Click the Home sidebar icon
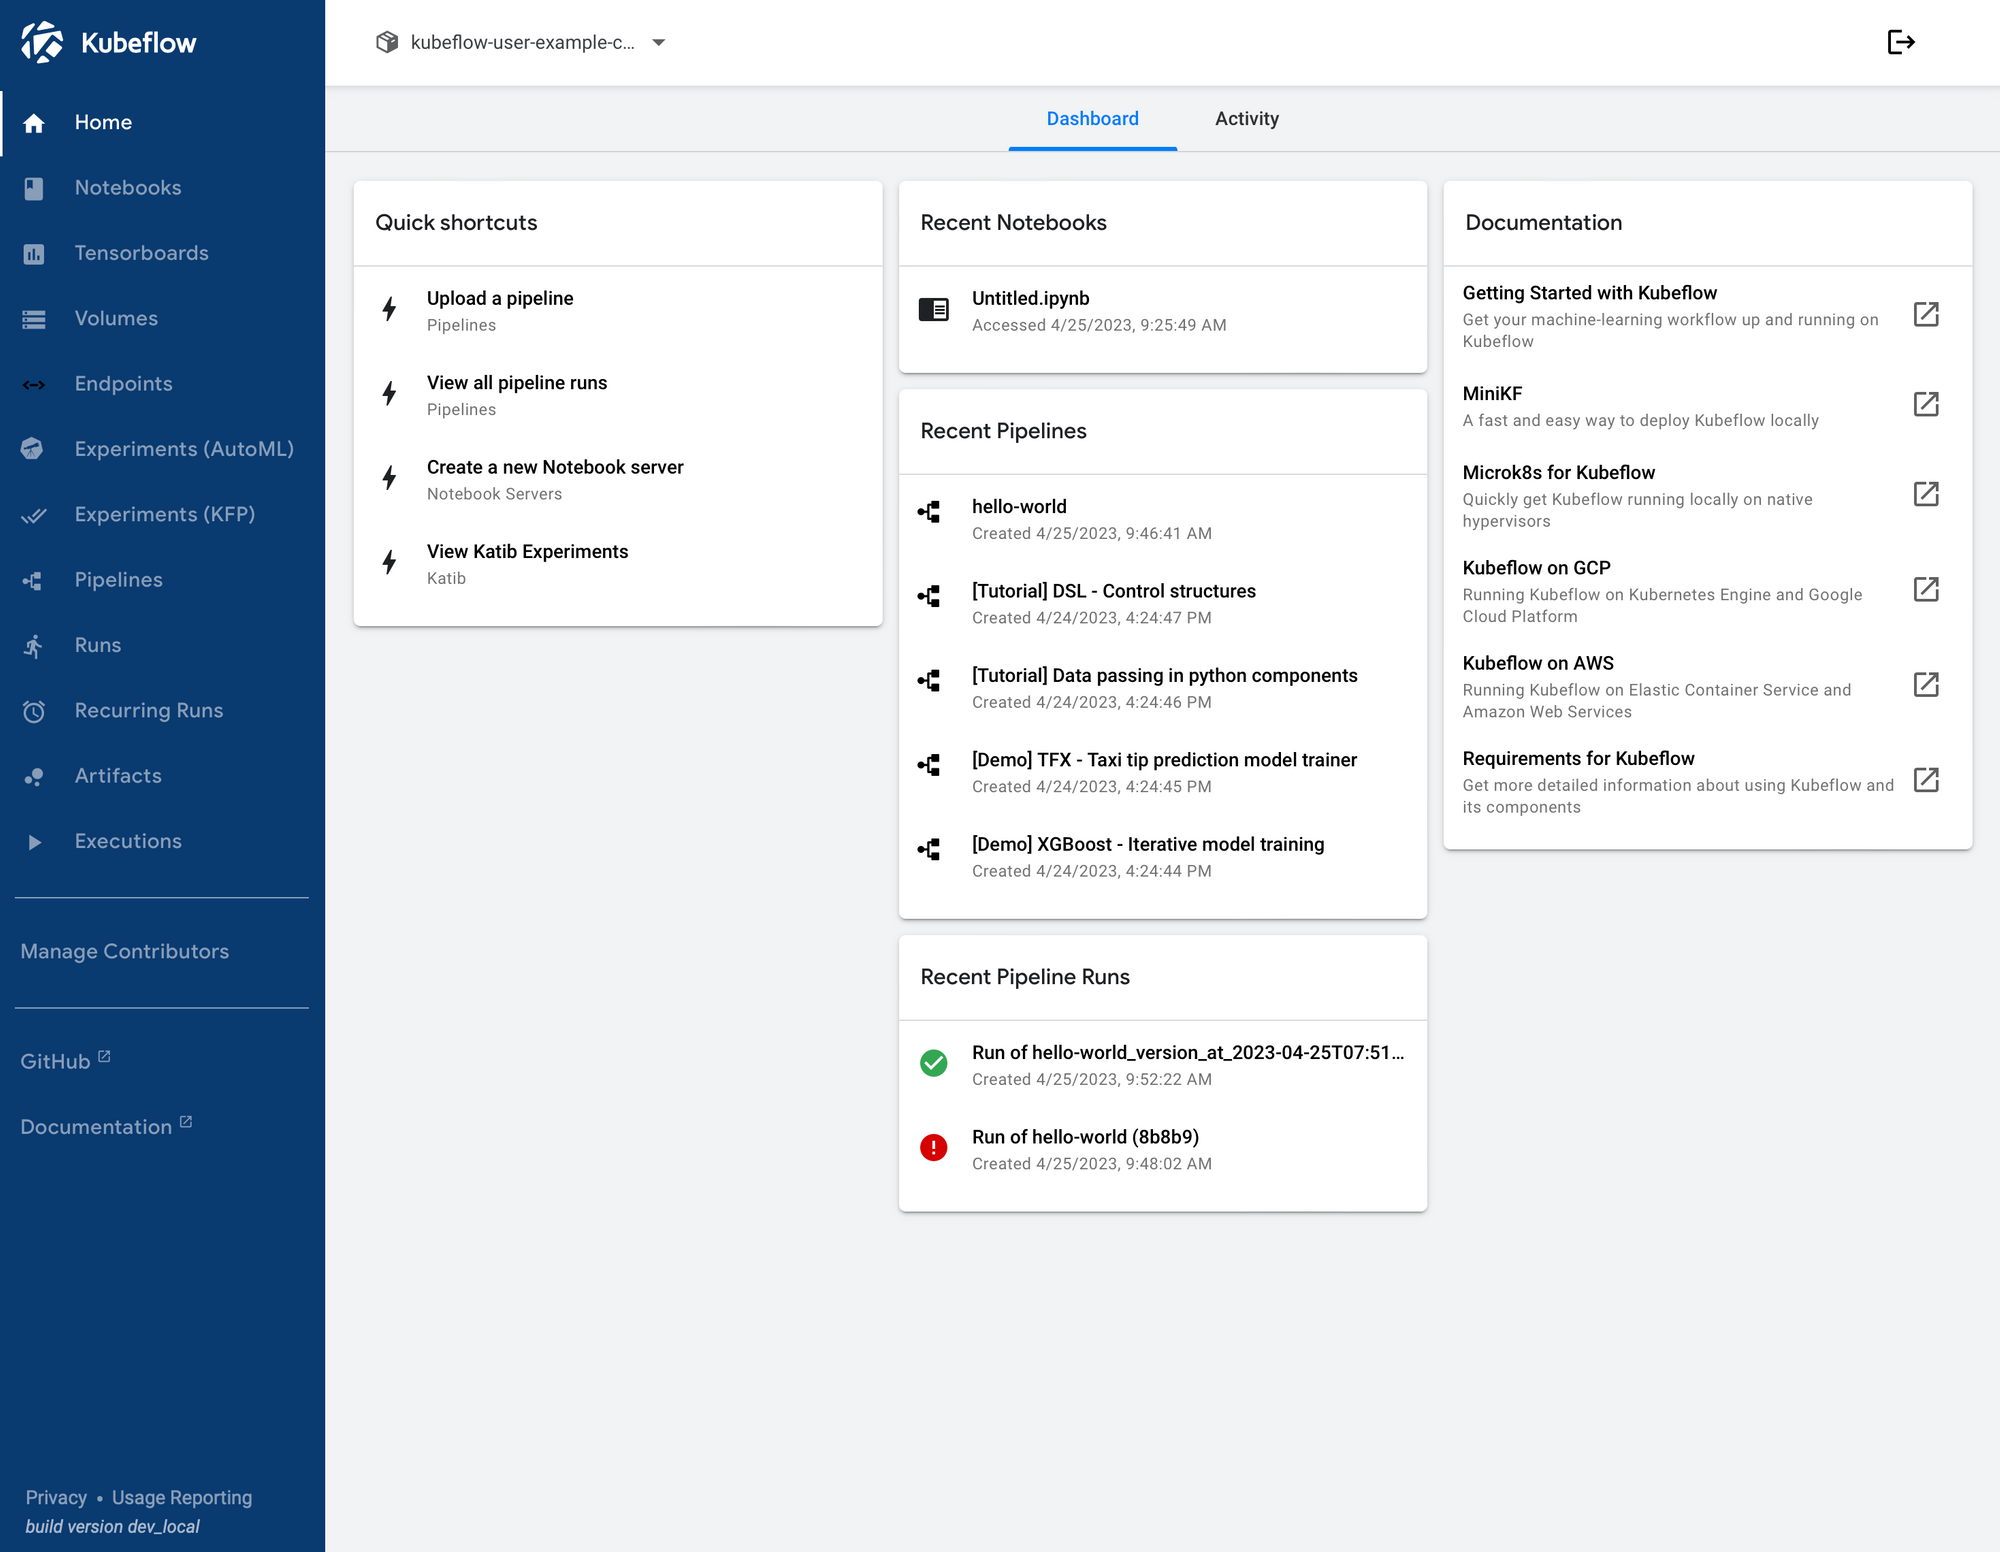The height and width of the screenshot is (1552, 2000). 34,123
